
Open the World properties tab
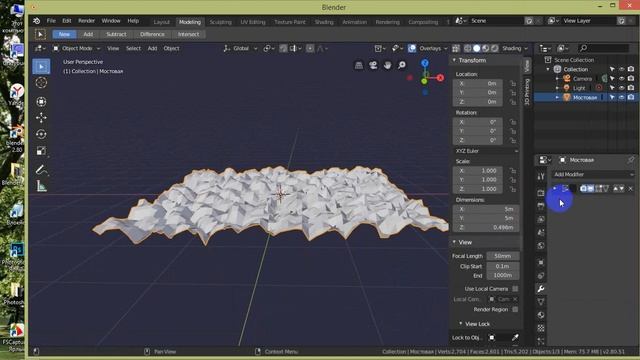coord(541,246)
